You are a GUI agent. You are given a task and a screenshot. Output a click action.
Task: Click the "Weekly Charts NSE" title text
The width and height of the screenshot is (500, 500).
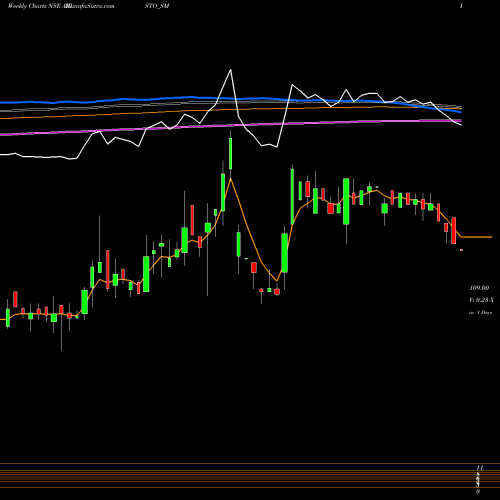34,6
